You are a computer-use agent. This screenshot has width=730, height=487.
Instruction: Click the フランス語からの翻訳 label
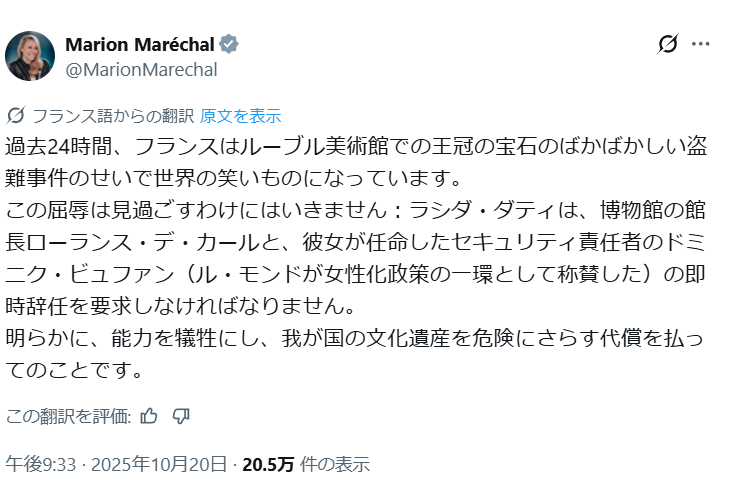pos(112,115)
